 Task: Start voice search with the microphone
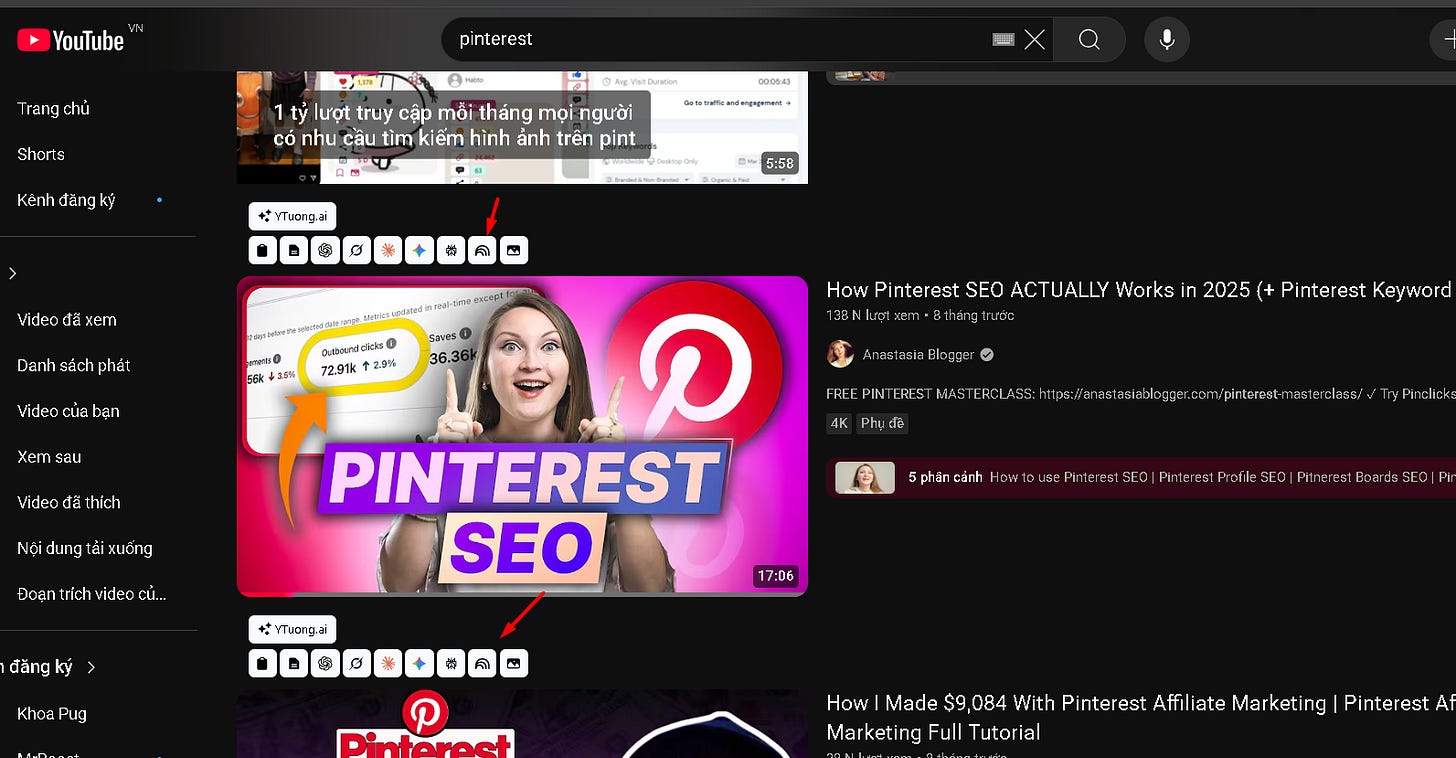[1167, 40]
